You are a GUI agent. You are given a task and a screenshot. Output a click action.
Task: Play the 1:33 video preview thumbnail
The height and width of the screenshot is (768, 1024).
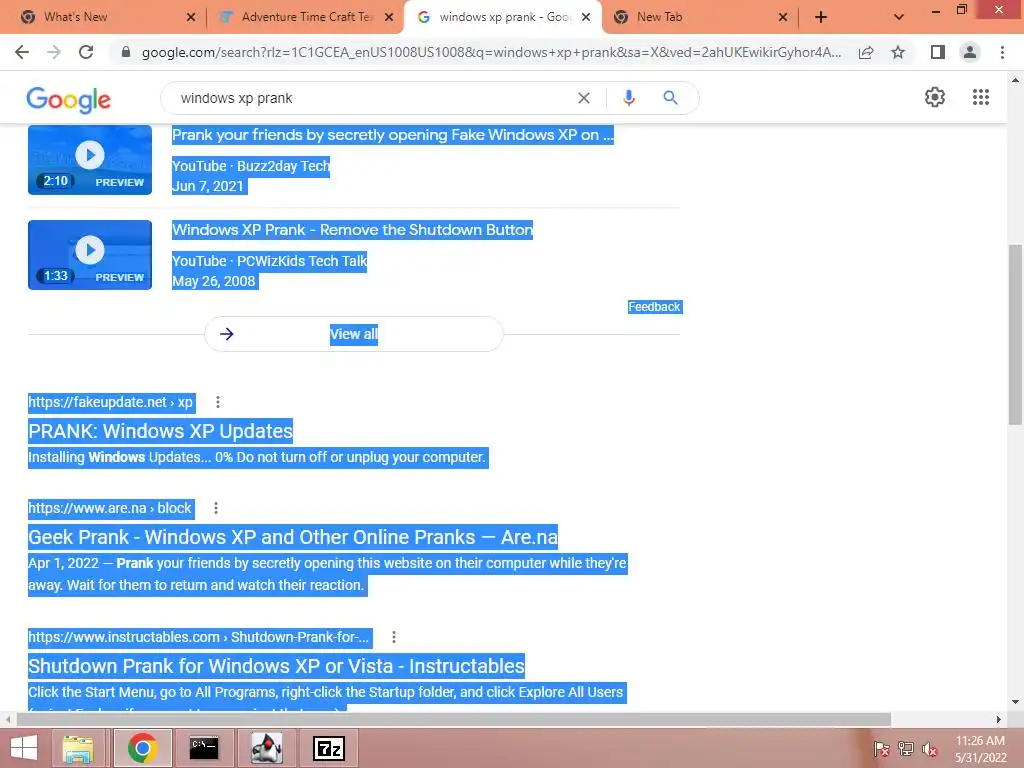90,255
